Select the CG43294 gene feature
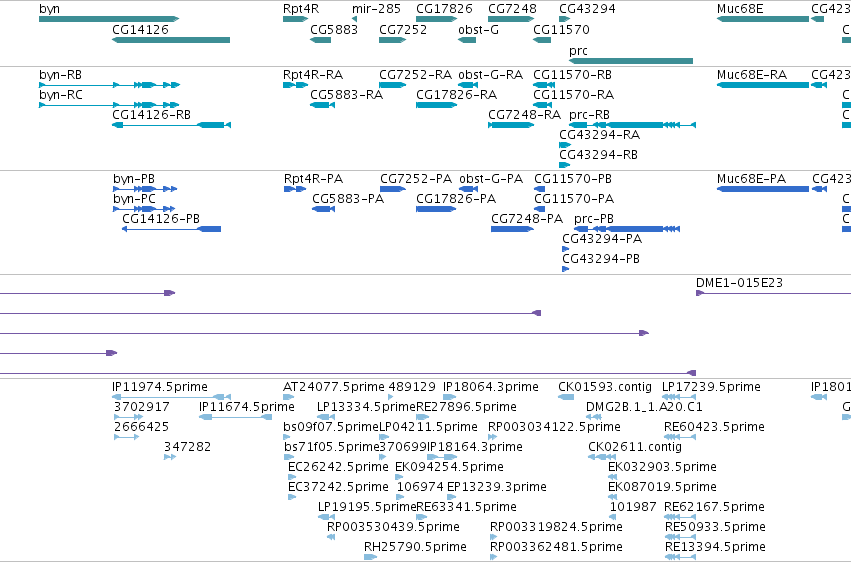 565,19
